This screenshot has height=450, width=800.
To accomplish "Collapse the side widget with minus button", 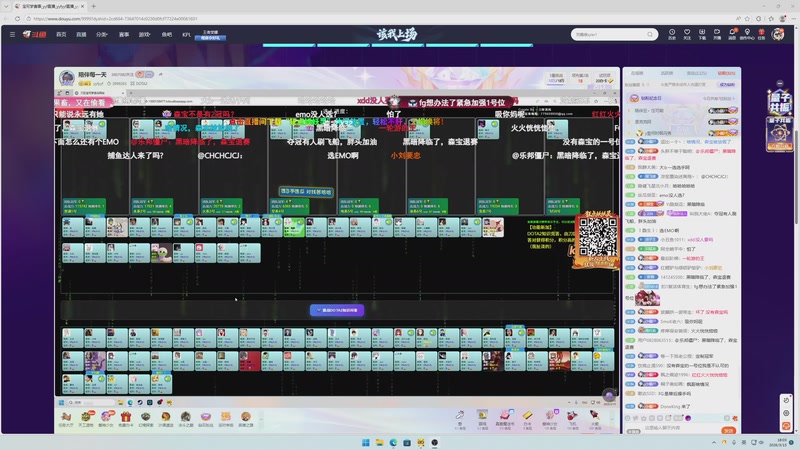I will tap(780, 83).
